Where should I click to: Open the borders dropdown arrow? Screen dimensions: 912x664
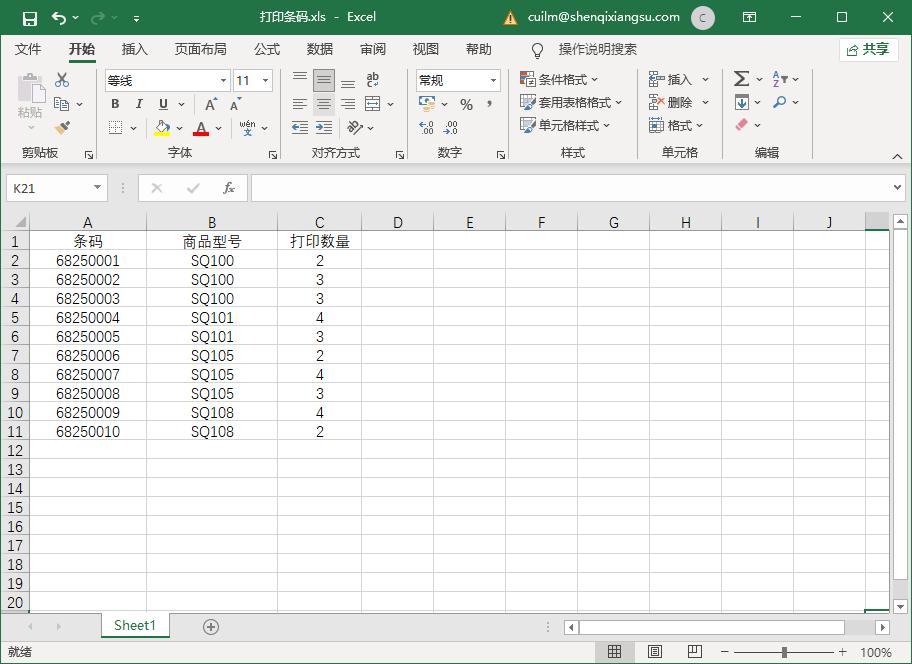click(133, 128)
